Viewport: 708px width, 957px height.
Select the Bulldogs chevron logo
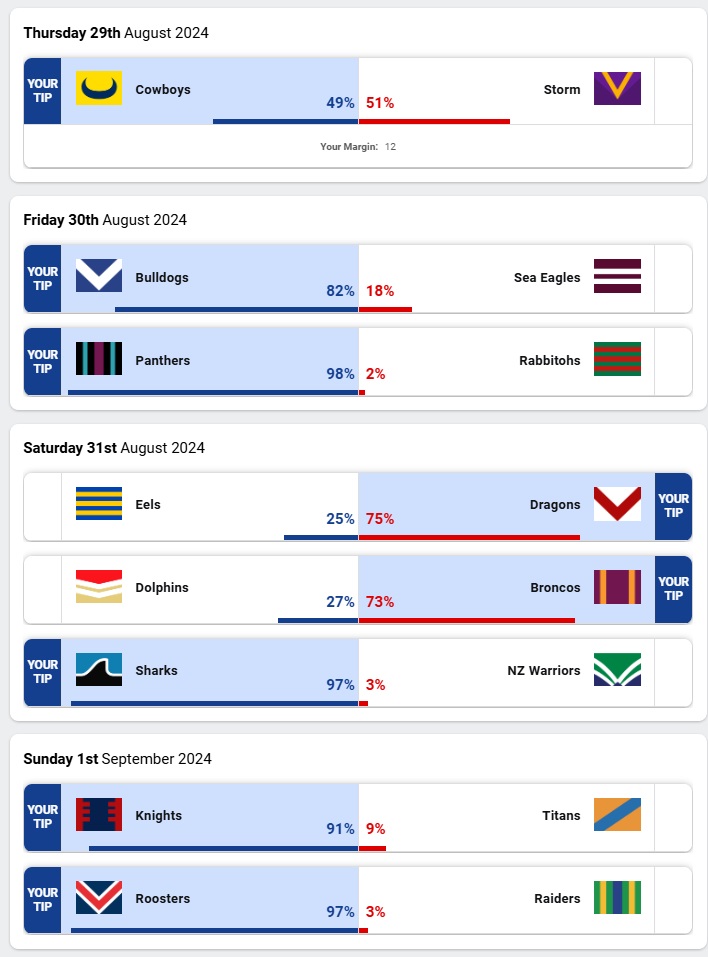pyautogui.click(x=99, y=275)
